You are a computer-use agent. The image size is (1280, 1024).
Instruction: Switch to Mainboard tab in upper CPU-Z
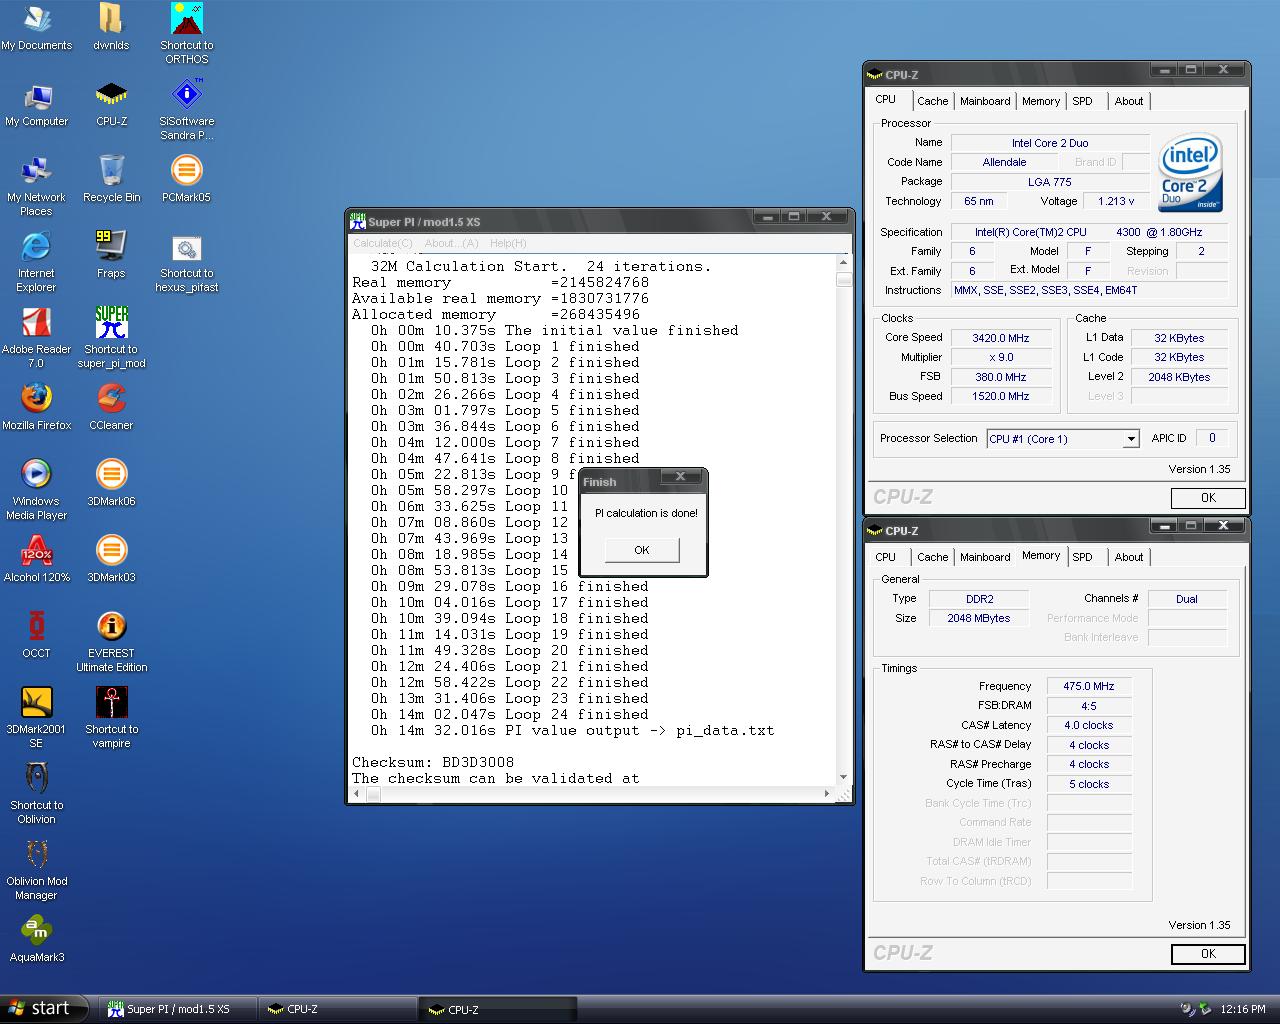[985, 101]
